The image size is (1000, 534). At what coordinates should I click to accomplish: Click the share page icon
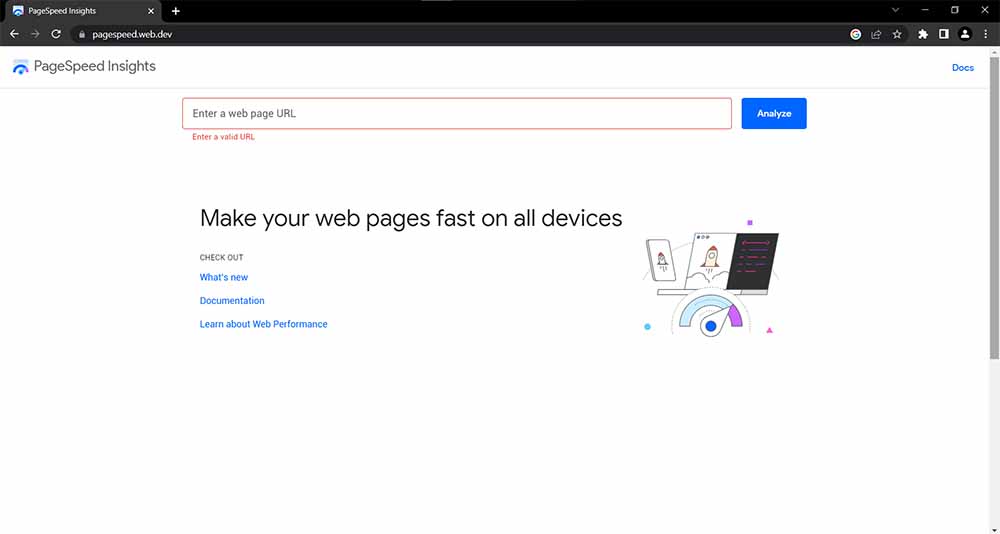[x=876, y=34]
